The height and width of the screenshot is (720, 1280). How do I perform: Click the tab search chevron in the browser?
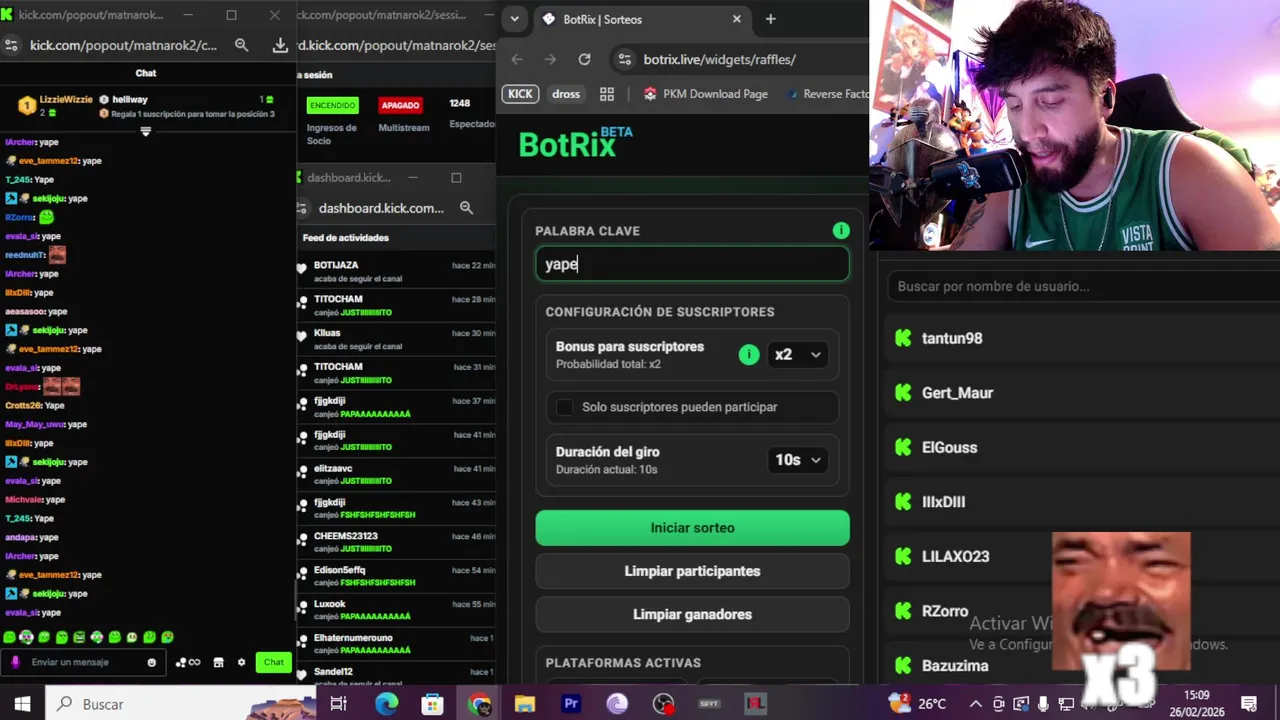point(514,19)
